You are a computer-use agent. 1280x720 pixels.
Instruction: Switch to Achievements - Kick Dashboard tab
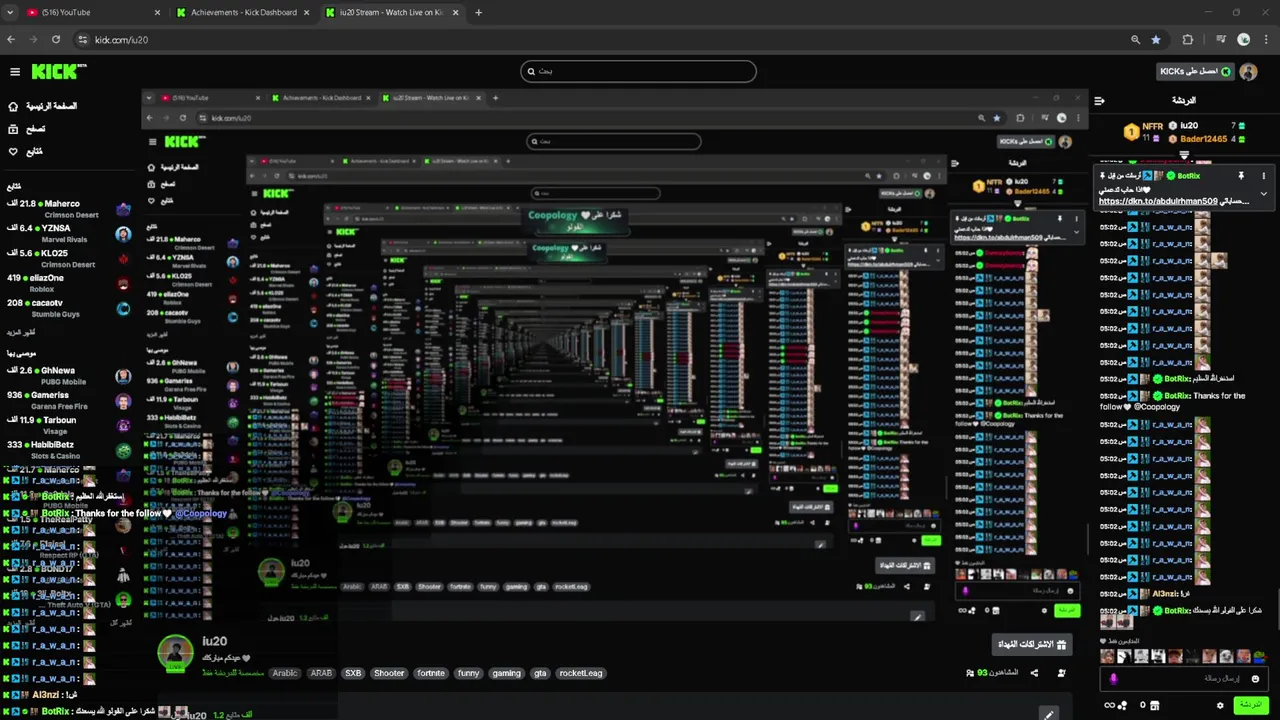point(243,12)
